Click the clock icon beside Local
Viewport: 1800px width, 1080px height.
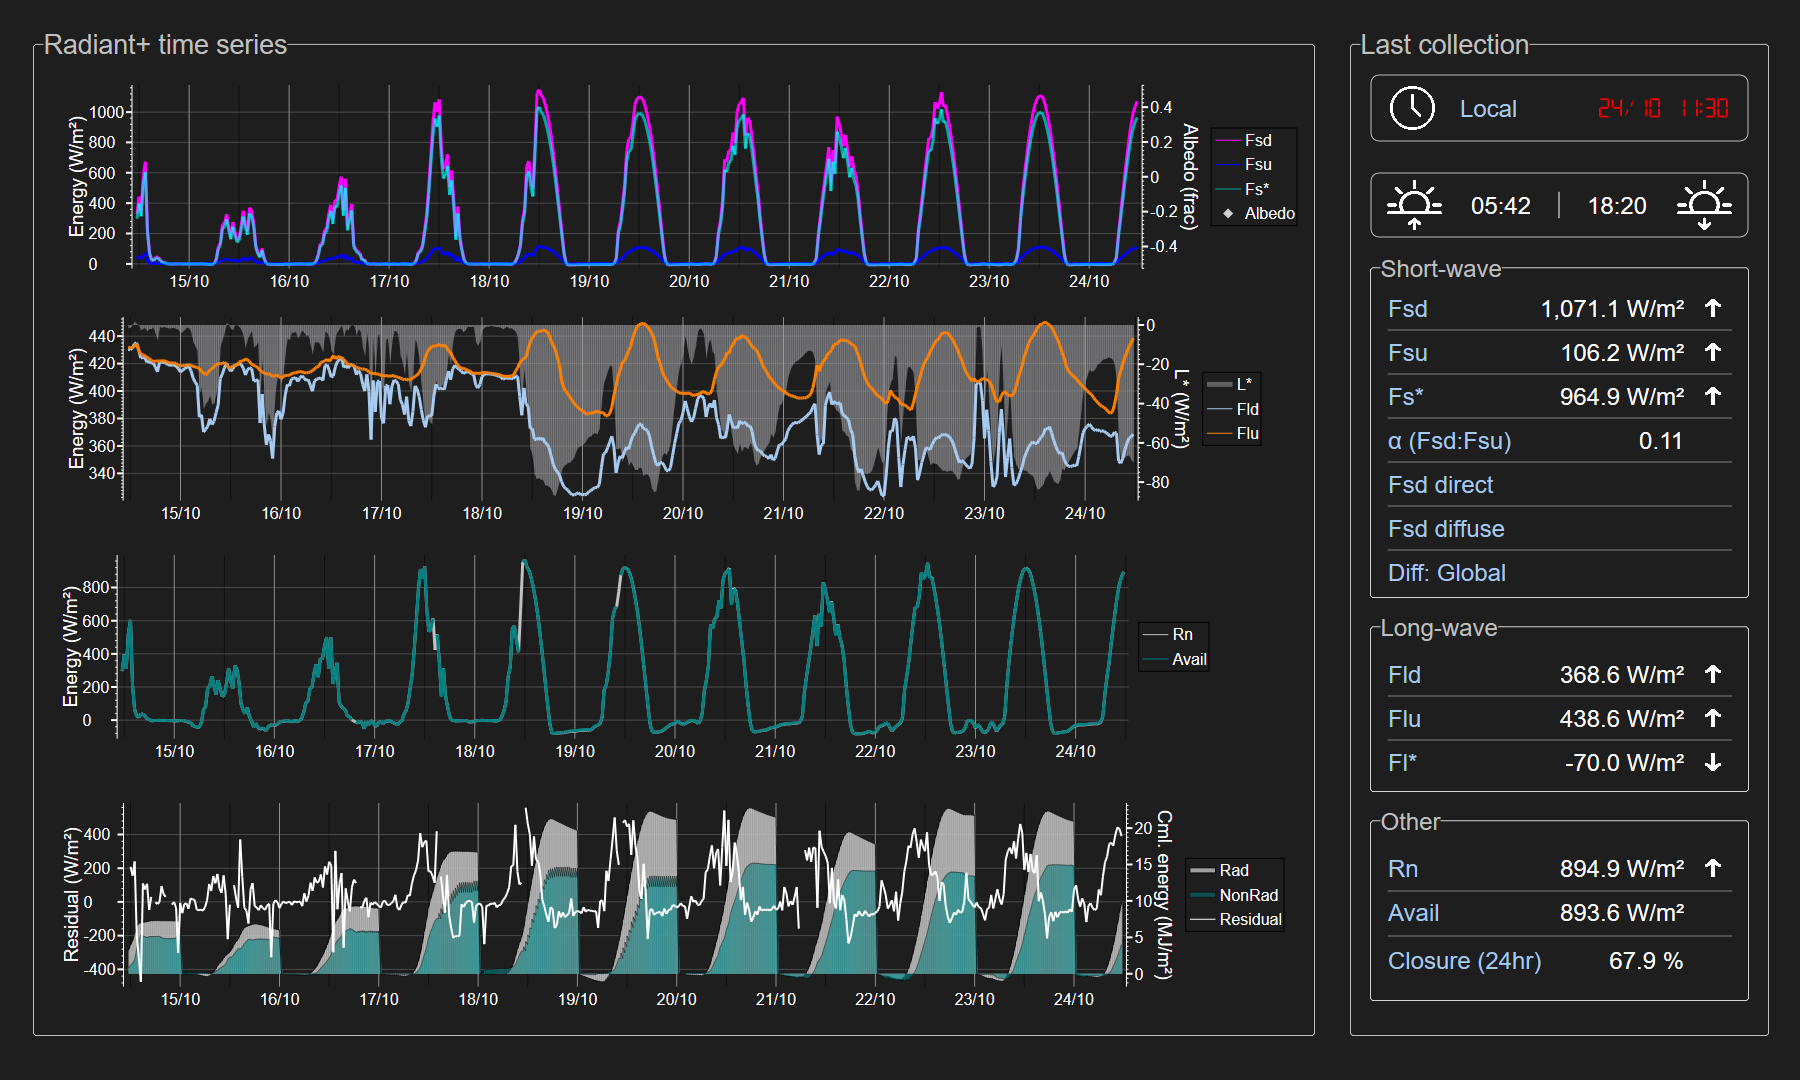(x=1412, y=108)
